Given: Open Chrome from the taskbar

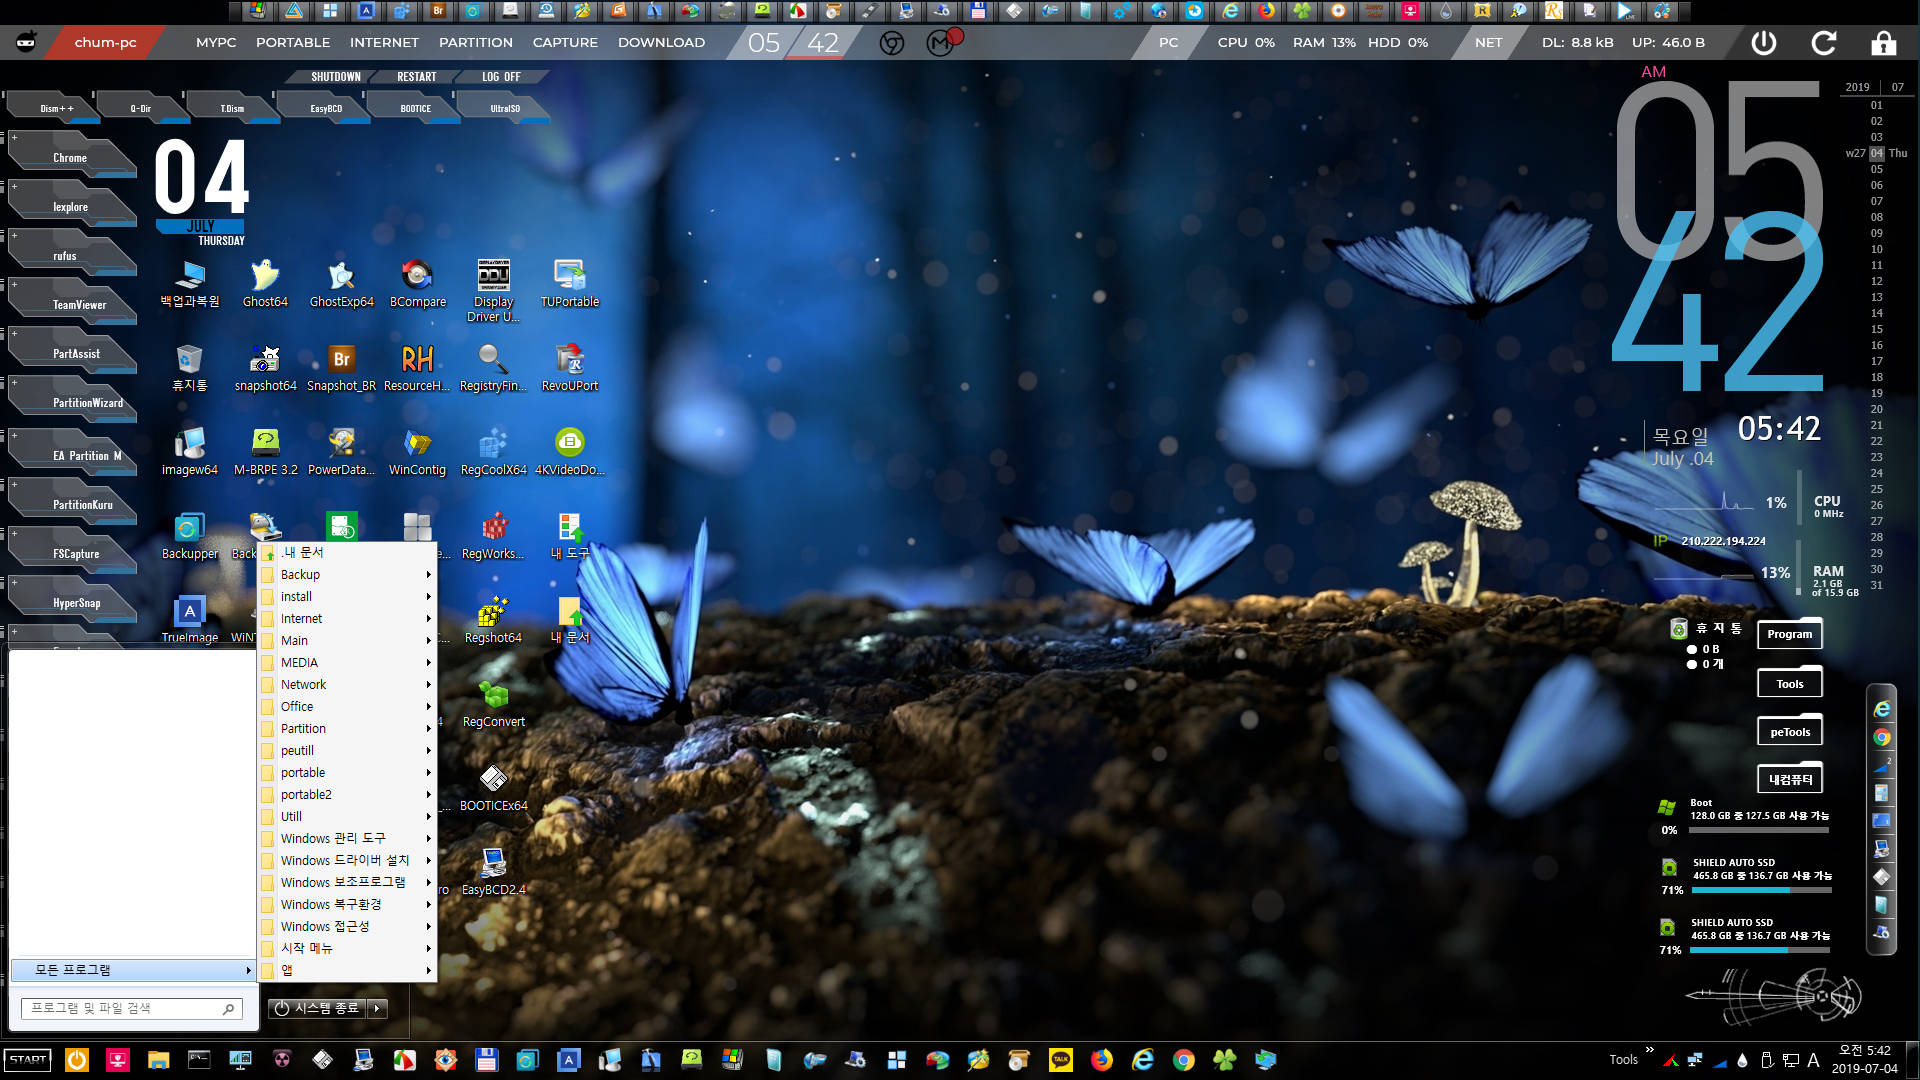Looking at the screenshot, I should click(1183, 1060).
